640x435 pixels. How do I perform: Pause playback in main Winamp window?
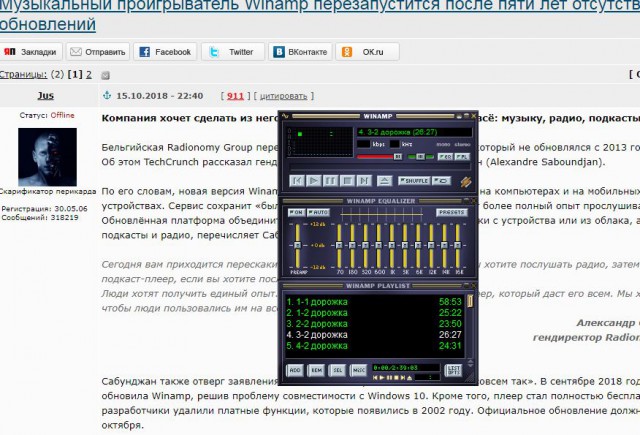(330, 180)
